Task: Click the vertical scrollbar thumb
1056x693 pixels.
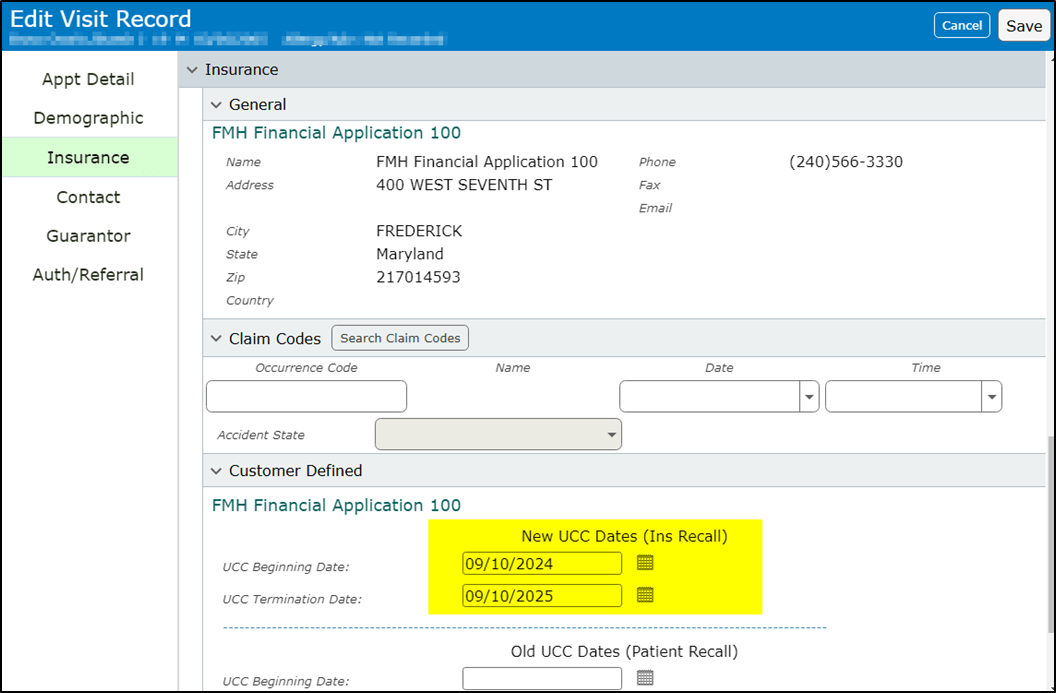Action: click(1051, 535)
